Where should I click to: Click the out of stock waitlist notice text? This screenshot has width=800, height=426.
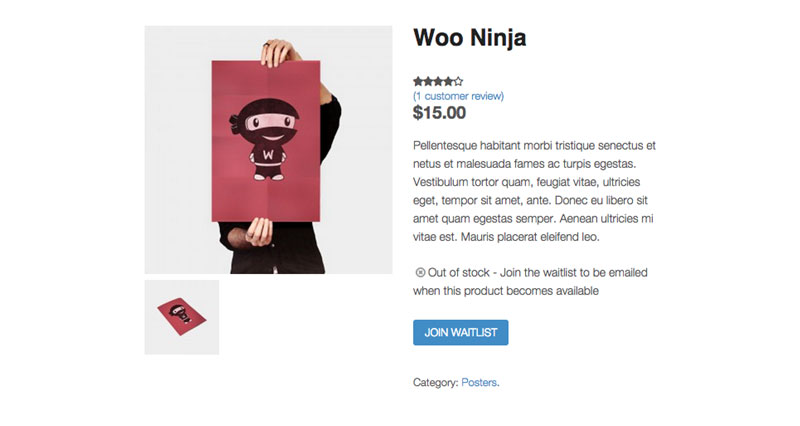pyautogui.click(x=531, y=282)
